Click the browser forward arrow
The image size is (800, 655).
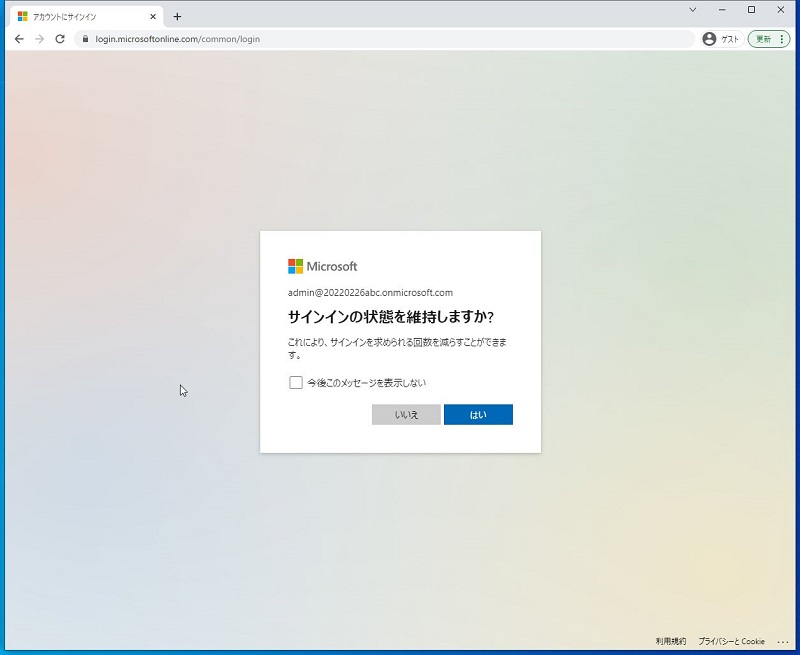point(39,39)
